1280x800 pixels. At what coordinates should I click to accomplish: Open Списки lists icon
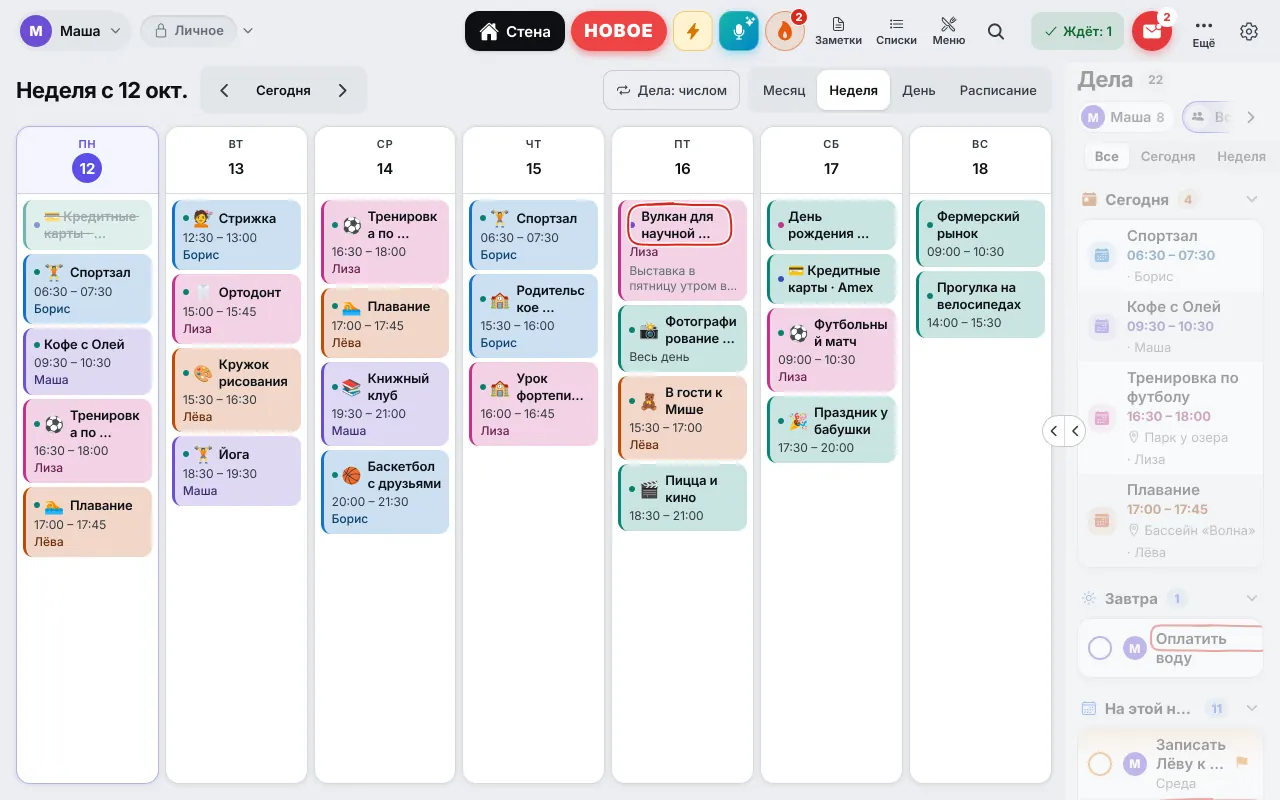896,31
